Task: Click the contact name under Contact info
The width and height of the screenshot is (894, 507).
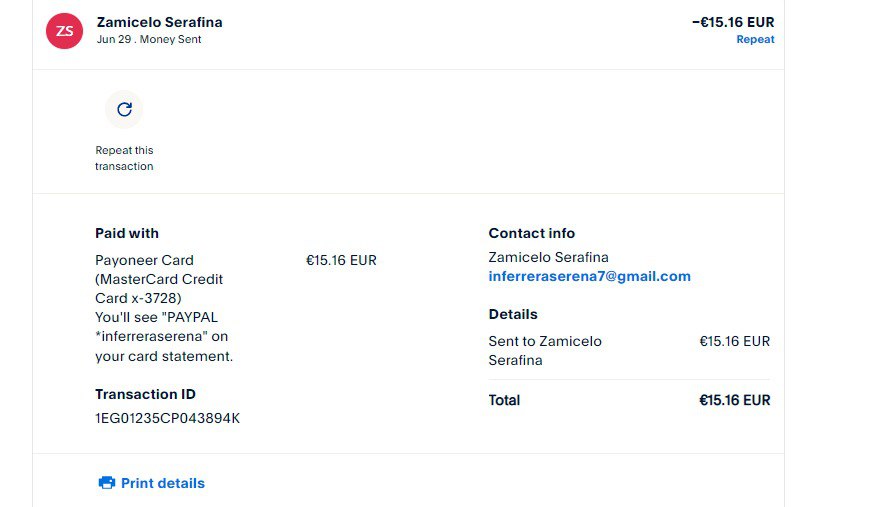Action: 548,257
